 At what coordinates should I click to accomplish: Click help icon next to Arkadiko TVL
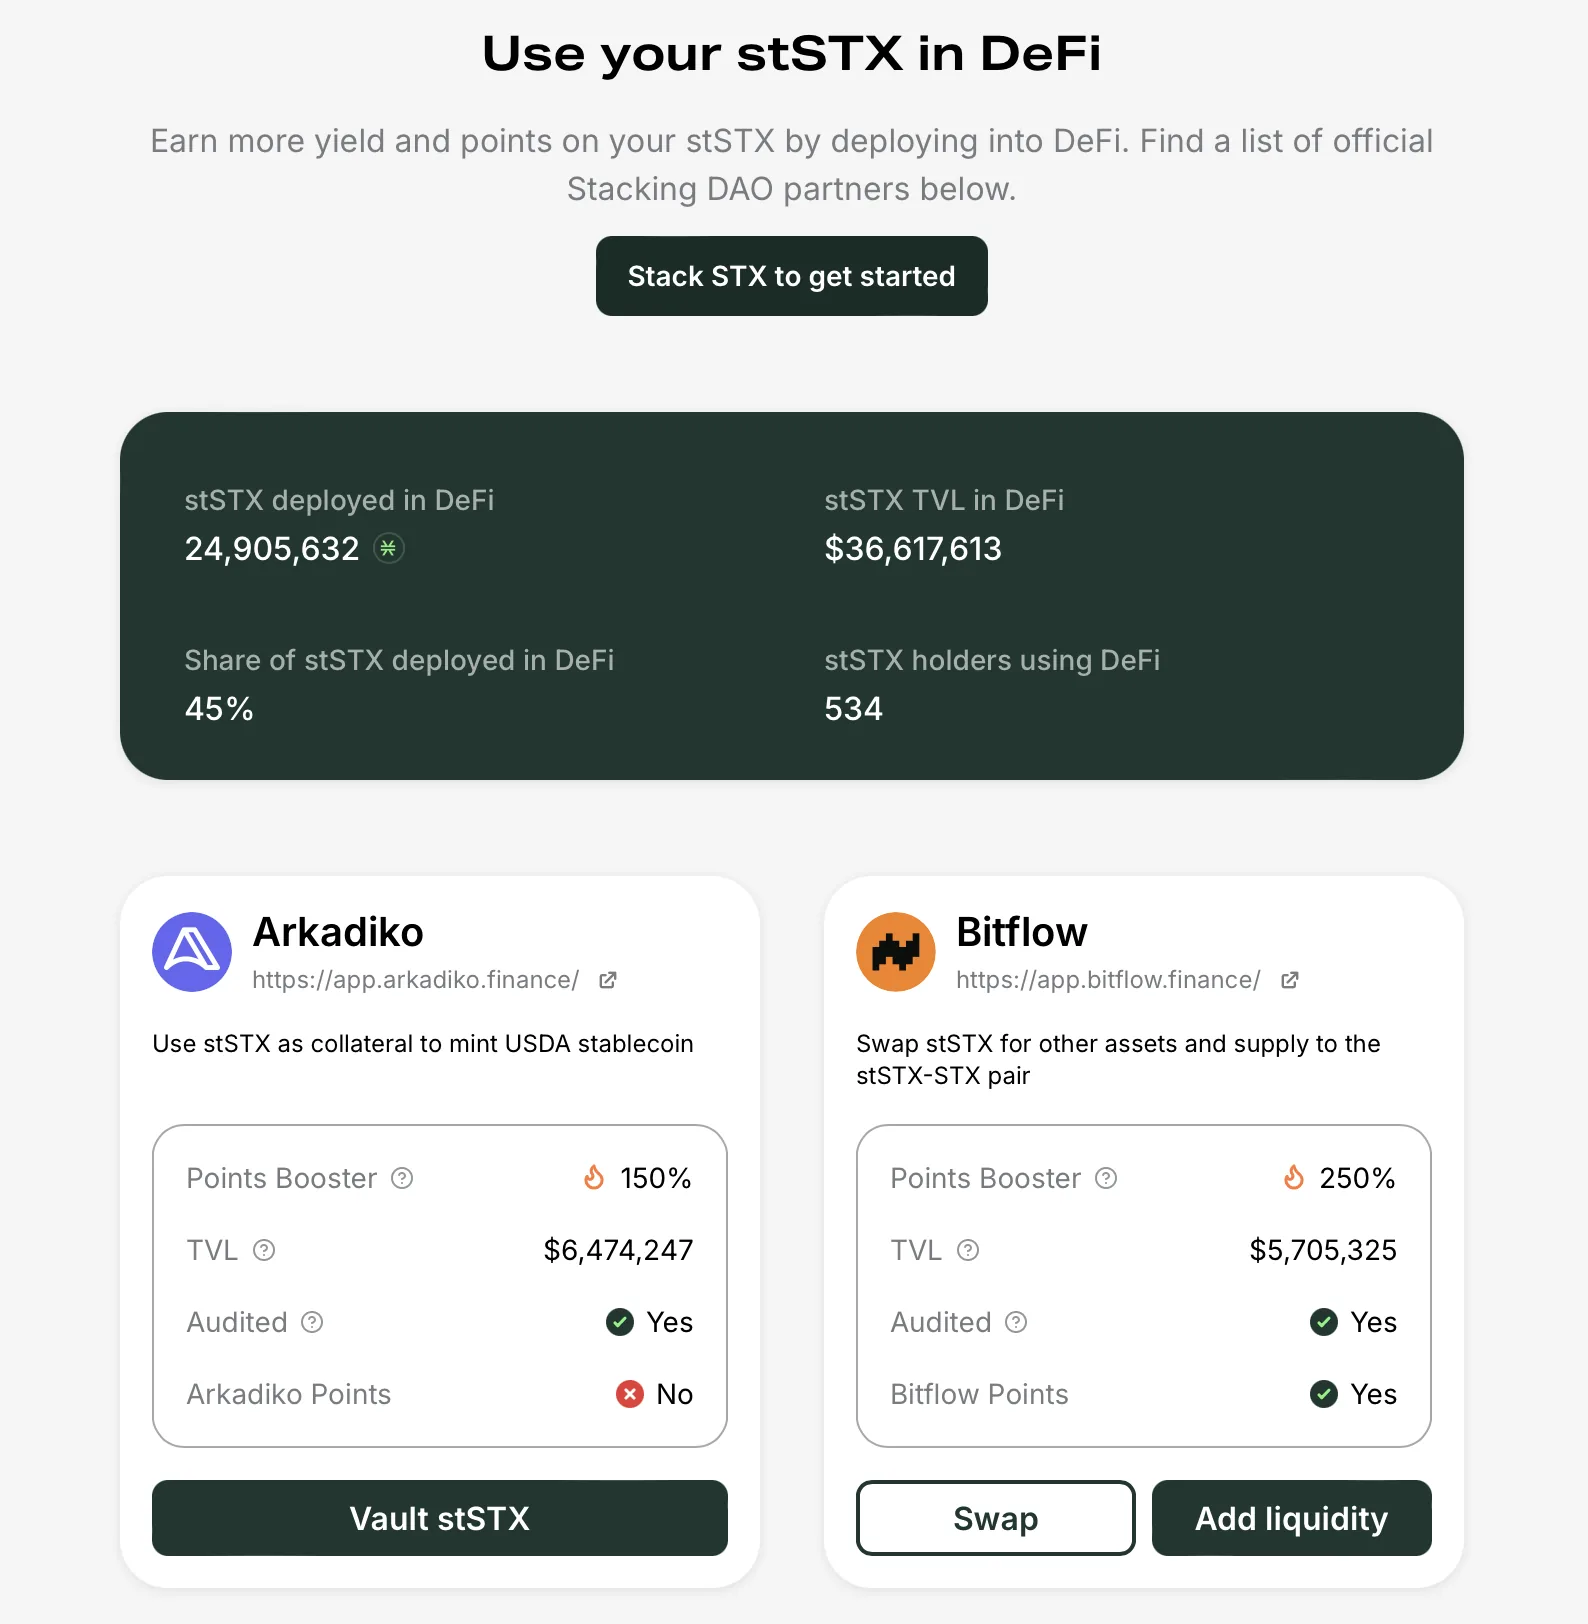pos(264,1250)
